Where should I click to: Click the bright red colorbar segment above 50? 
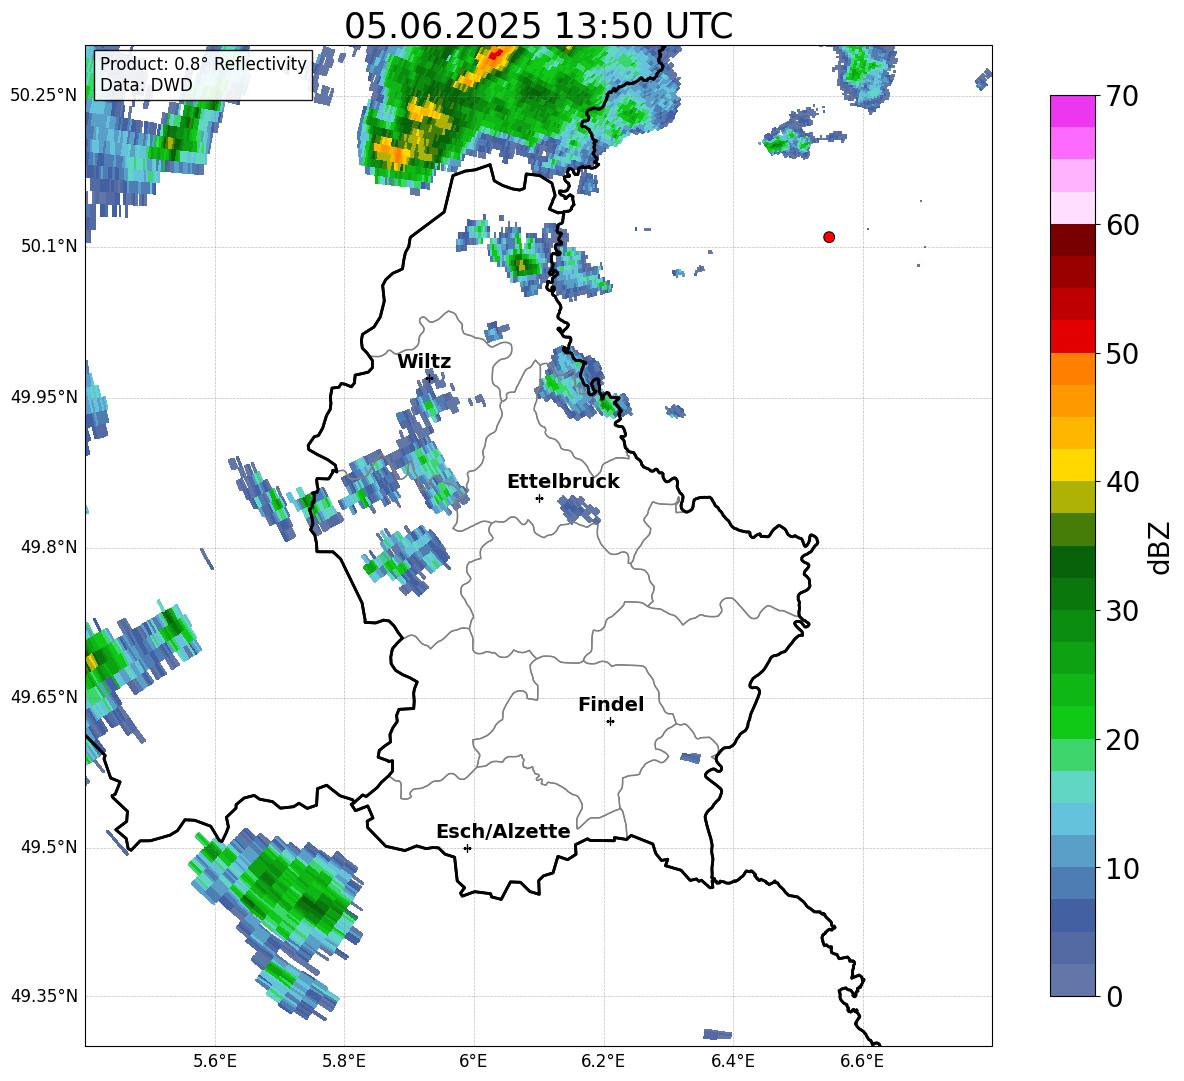point(1072,337)
